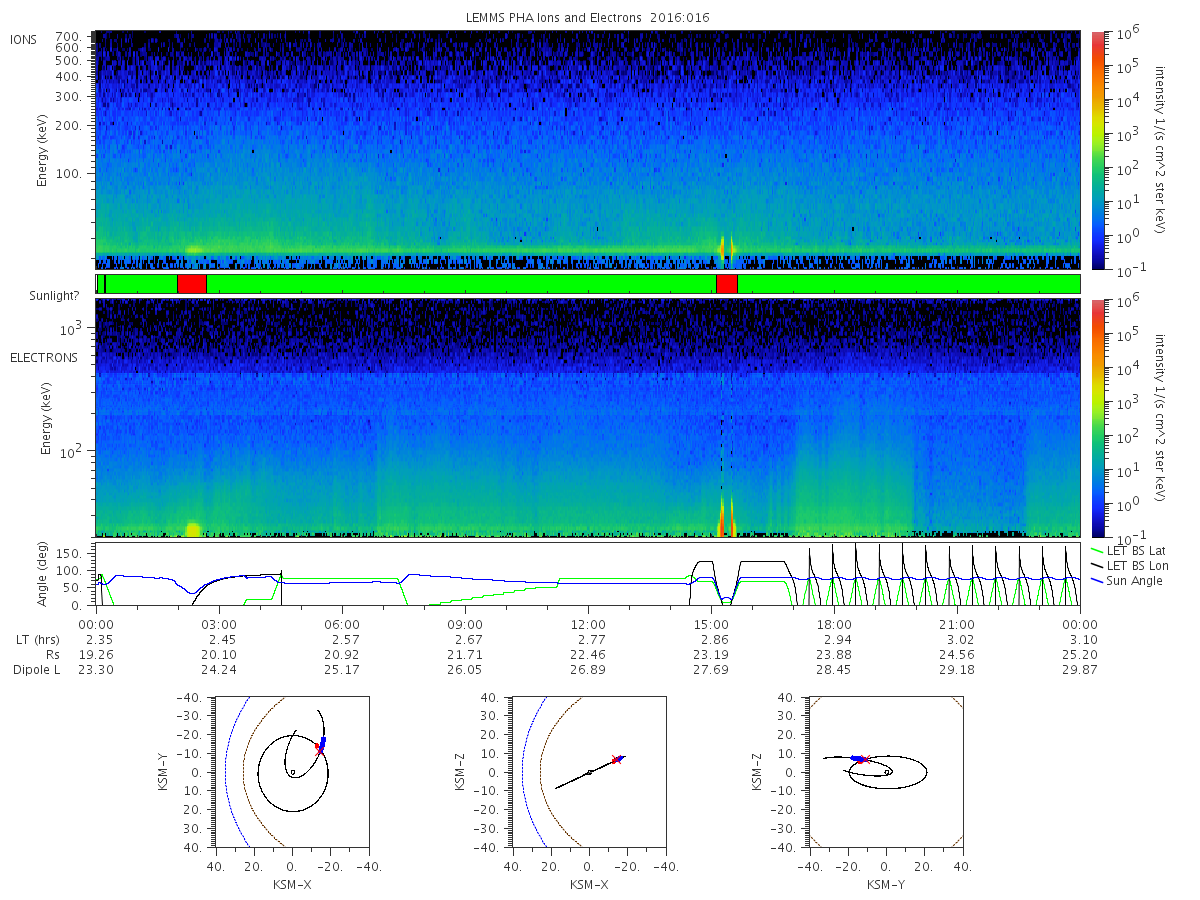This screenshot has height=900, width=1200.
Task: Click the Dipole L value 29.87
Action: click(1080, 670)
